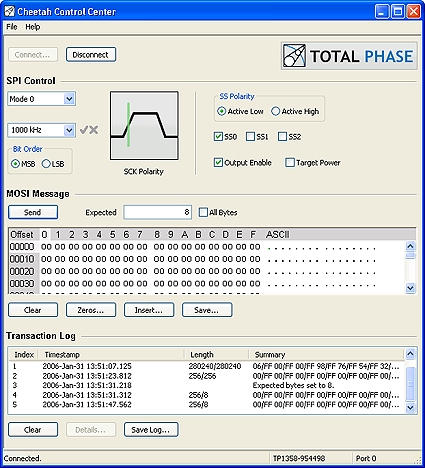Click the TP1358-954498 status bar entry
Viewport: 425px width, 468px height.
click(299, 458)
